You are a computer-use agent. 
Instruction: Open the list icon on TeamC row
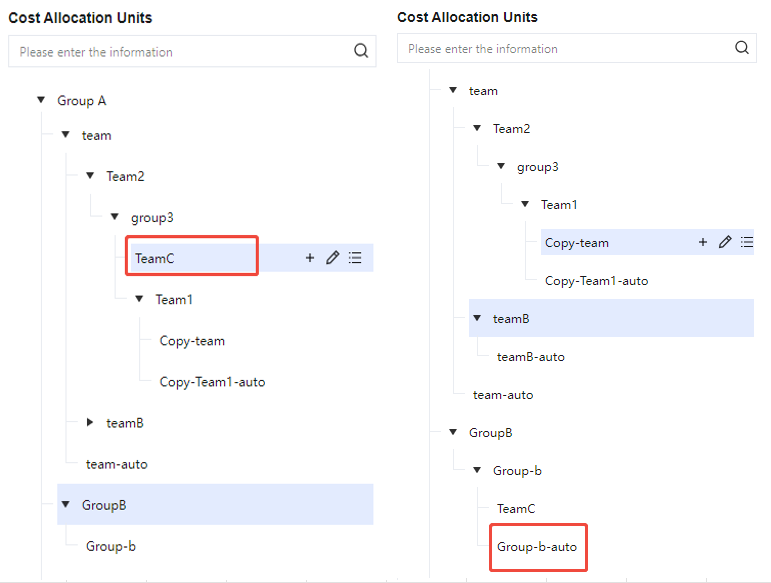click(x=355, y=258)
